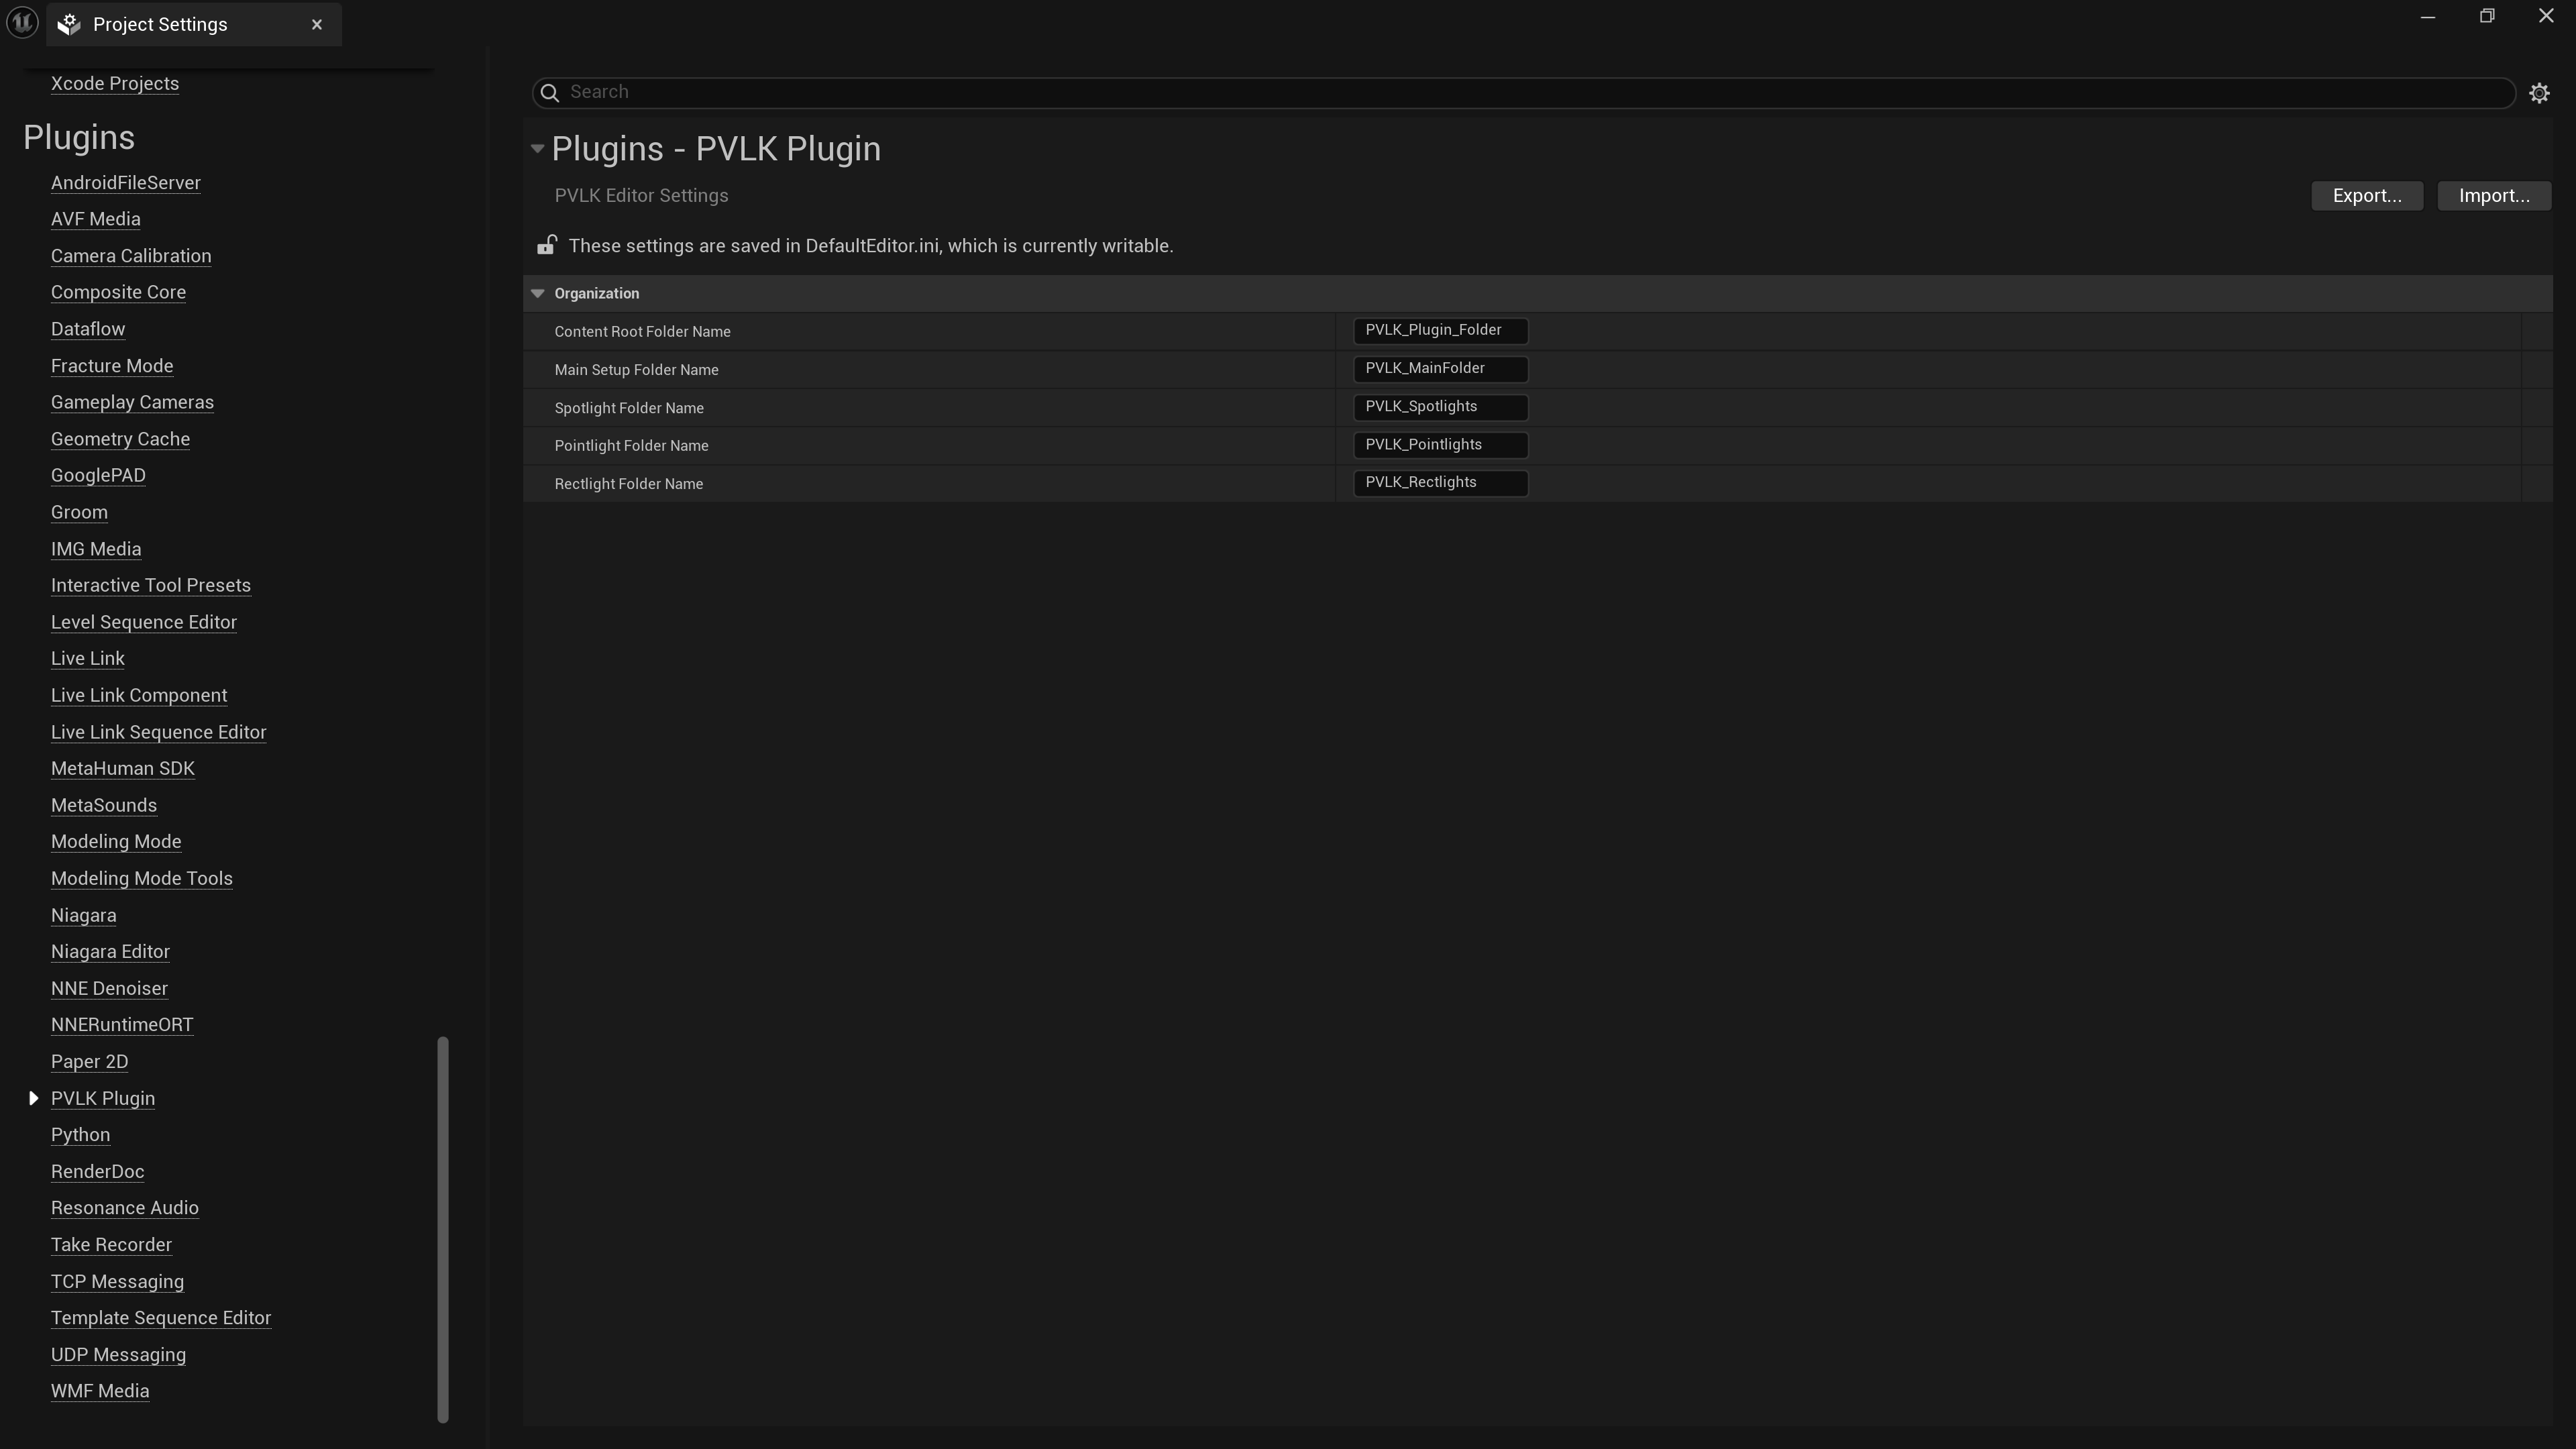The height and width of the screenshot is (1449, 2576).
Task: Open Niagara plugin settings
Action: [x=84, y=915]
